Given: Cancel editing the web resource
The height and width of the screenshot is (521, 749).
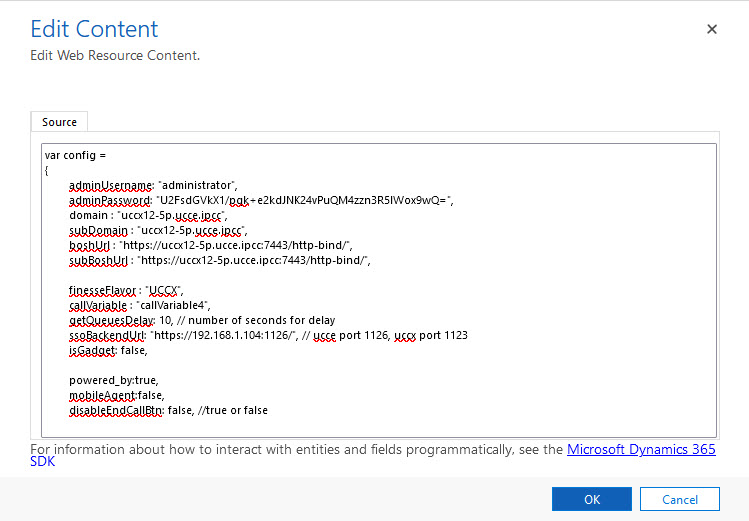Looking at the screenshot, I should tap(680, 499).
